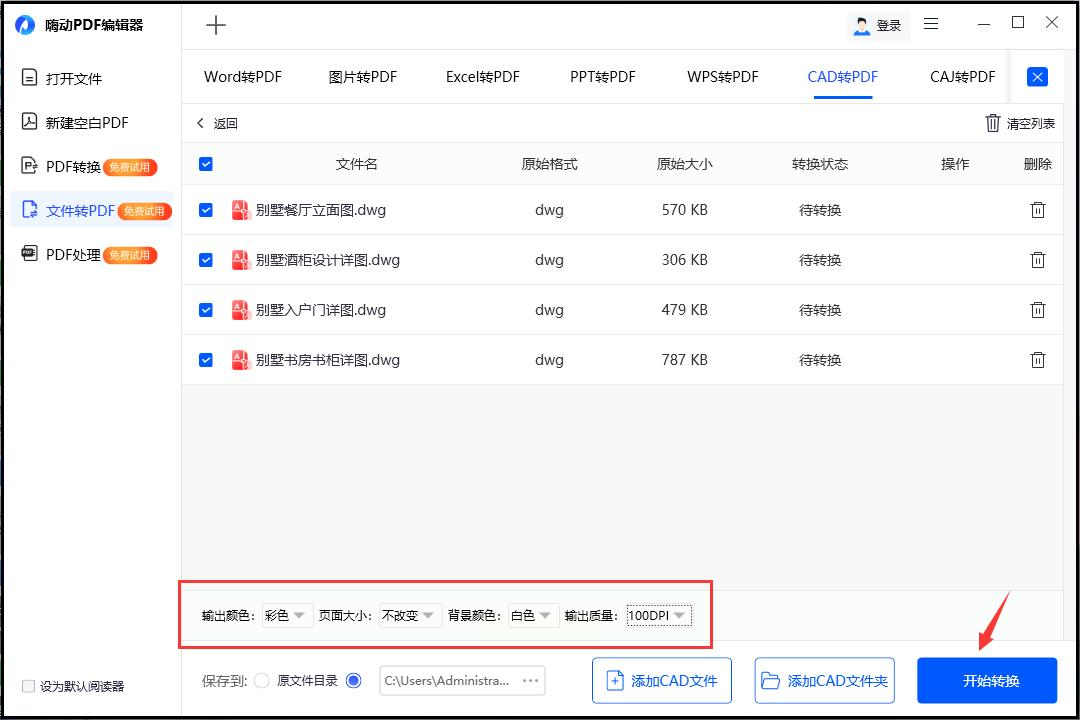Click the 开始转换 button

click(987, 681)
